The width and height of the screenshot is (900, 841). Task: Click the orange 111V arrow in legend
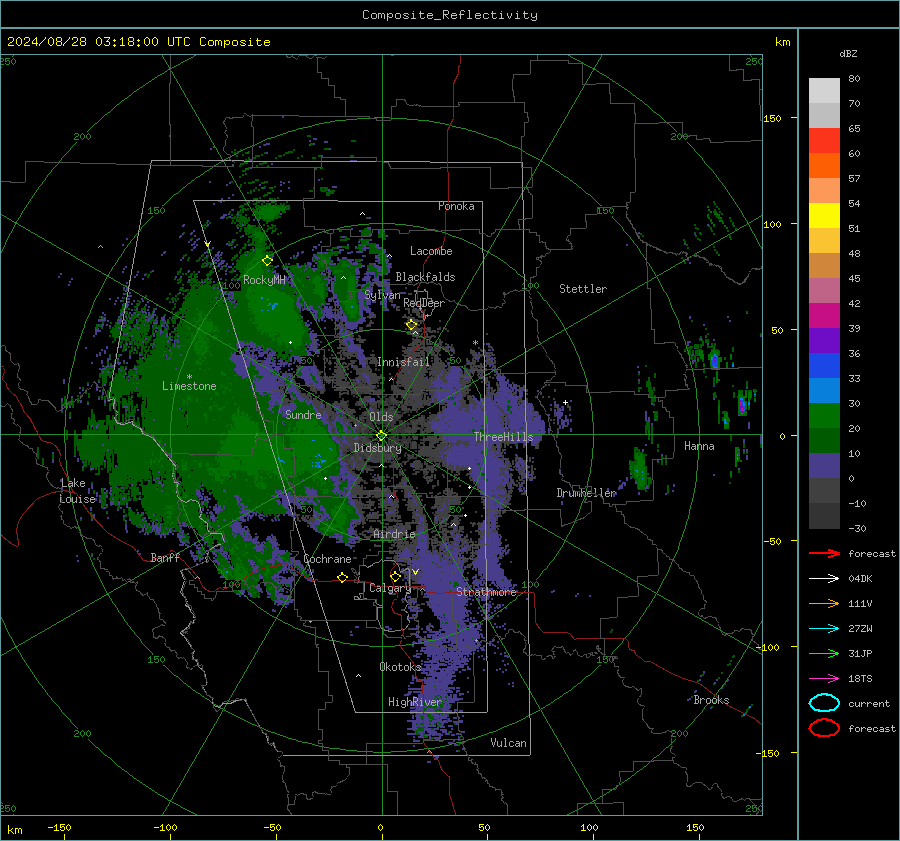point(824,603)
